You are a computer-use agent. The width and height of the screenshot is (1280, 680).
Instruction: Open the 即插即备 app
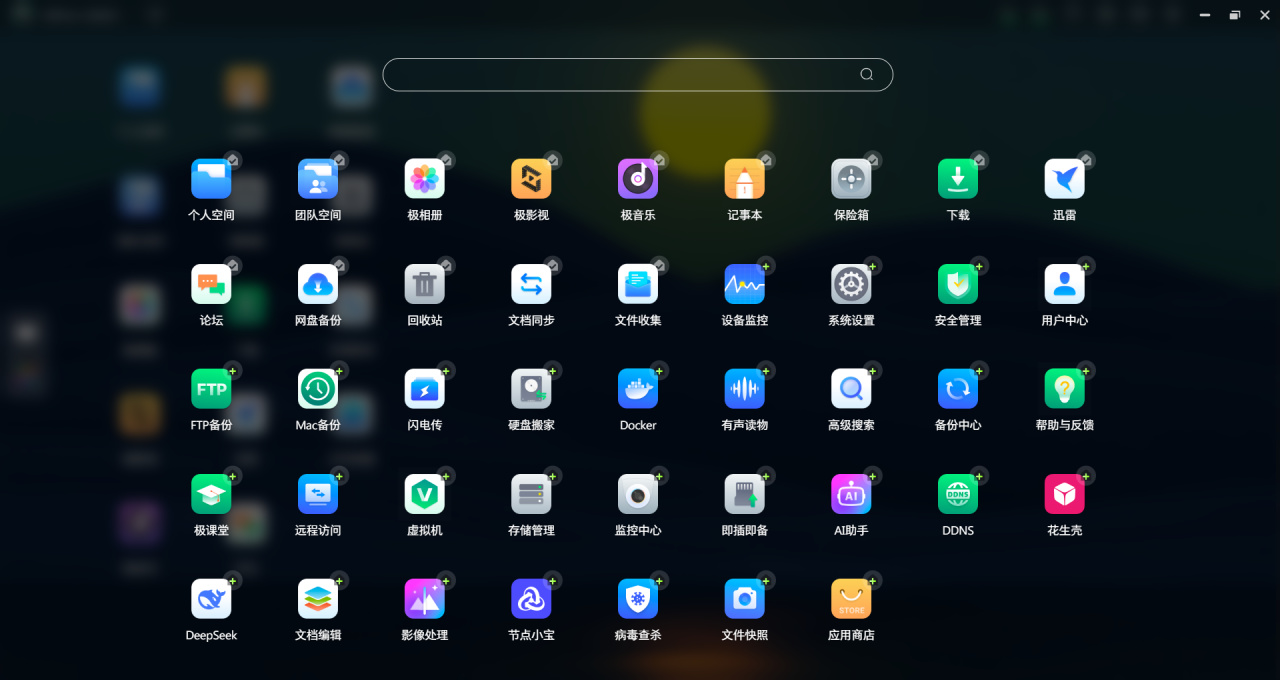[x=745, y=494]
